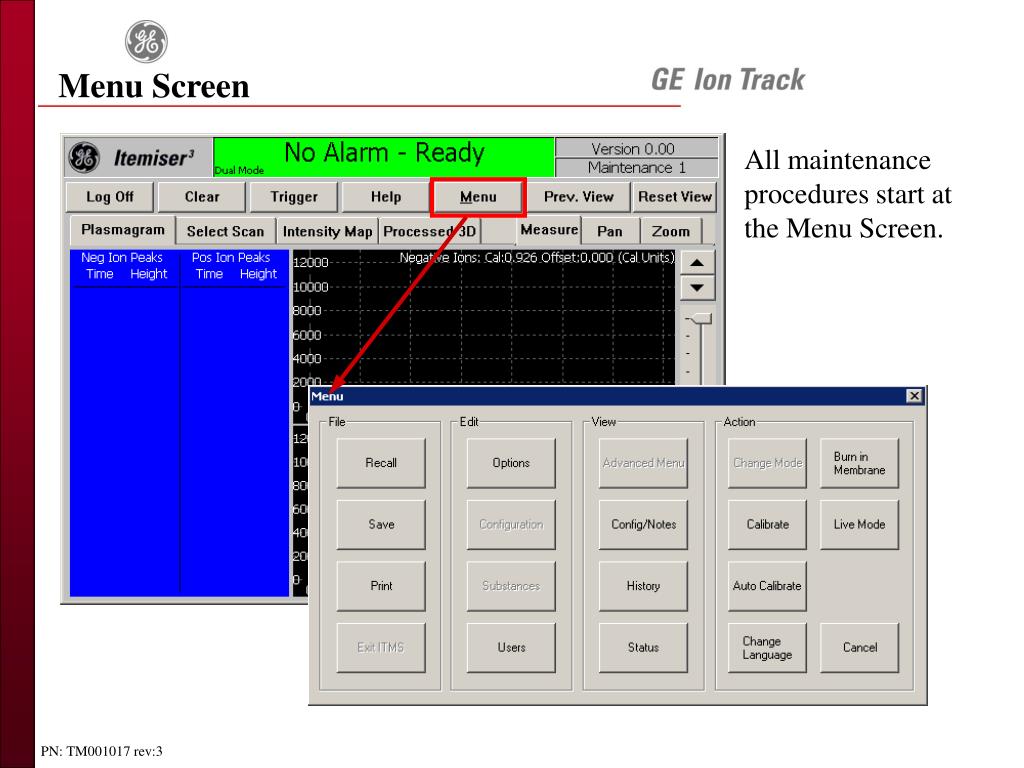Go to Prev. View
Image resolution: width=1024 pixels, height=768 pixels.
point(579,197)
